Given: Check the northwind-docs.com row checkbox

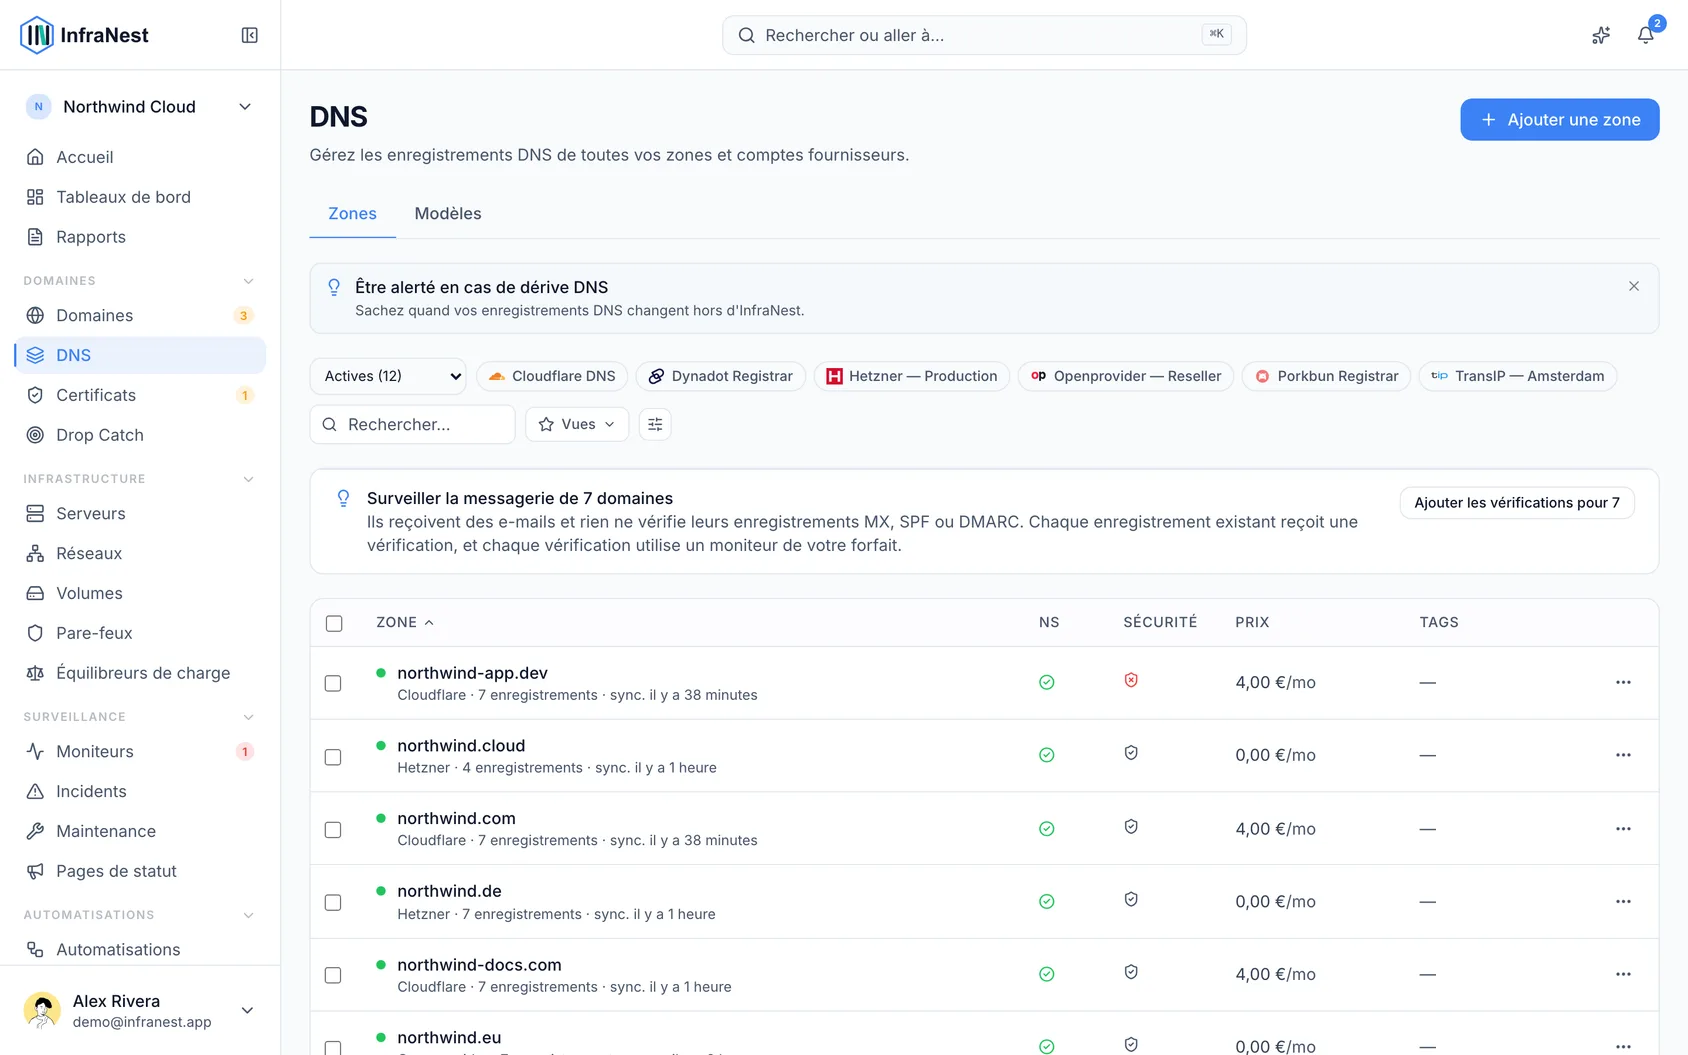Looking at the screenshot, I should coord(333,975).
